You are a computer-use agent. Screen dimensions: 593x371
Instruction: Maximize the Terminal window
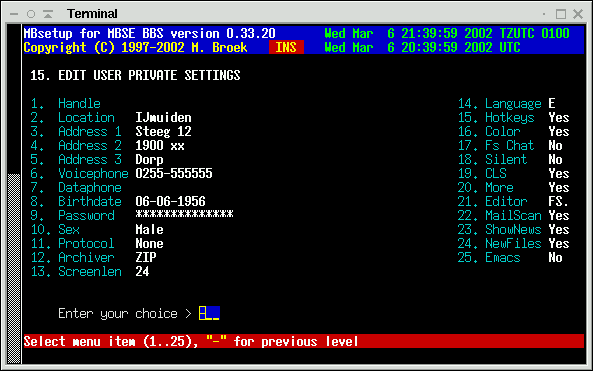[561, 14]
